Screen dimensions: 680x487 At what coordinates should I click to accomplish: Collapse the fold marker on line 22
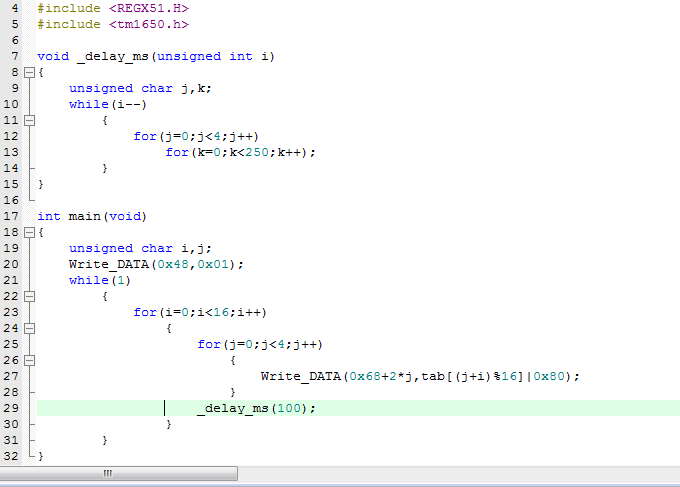point(29,296)
